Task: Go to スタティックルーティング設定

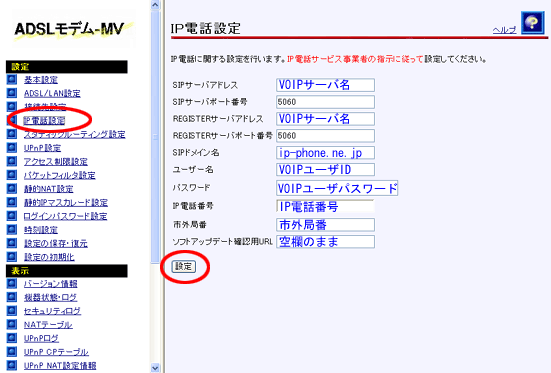Action: pyautogui.click(x=74, y=134)
